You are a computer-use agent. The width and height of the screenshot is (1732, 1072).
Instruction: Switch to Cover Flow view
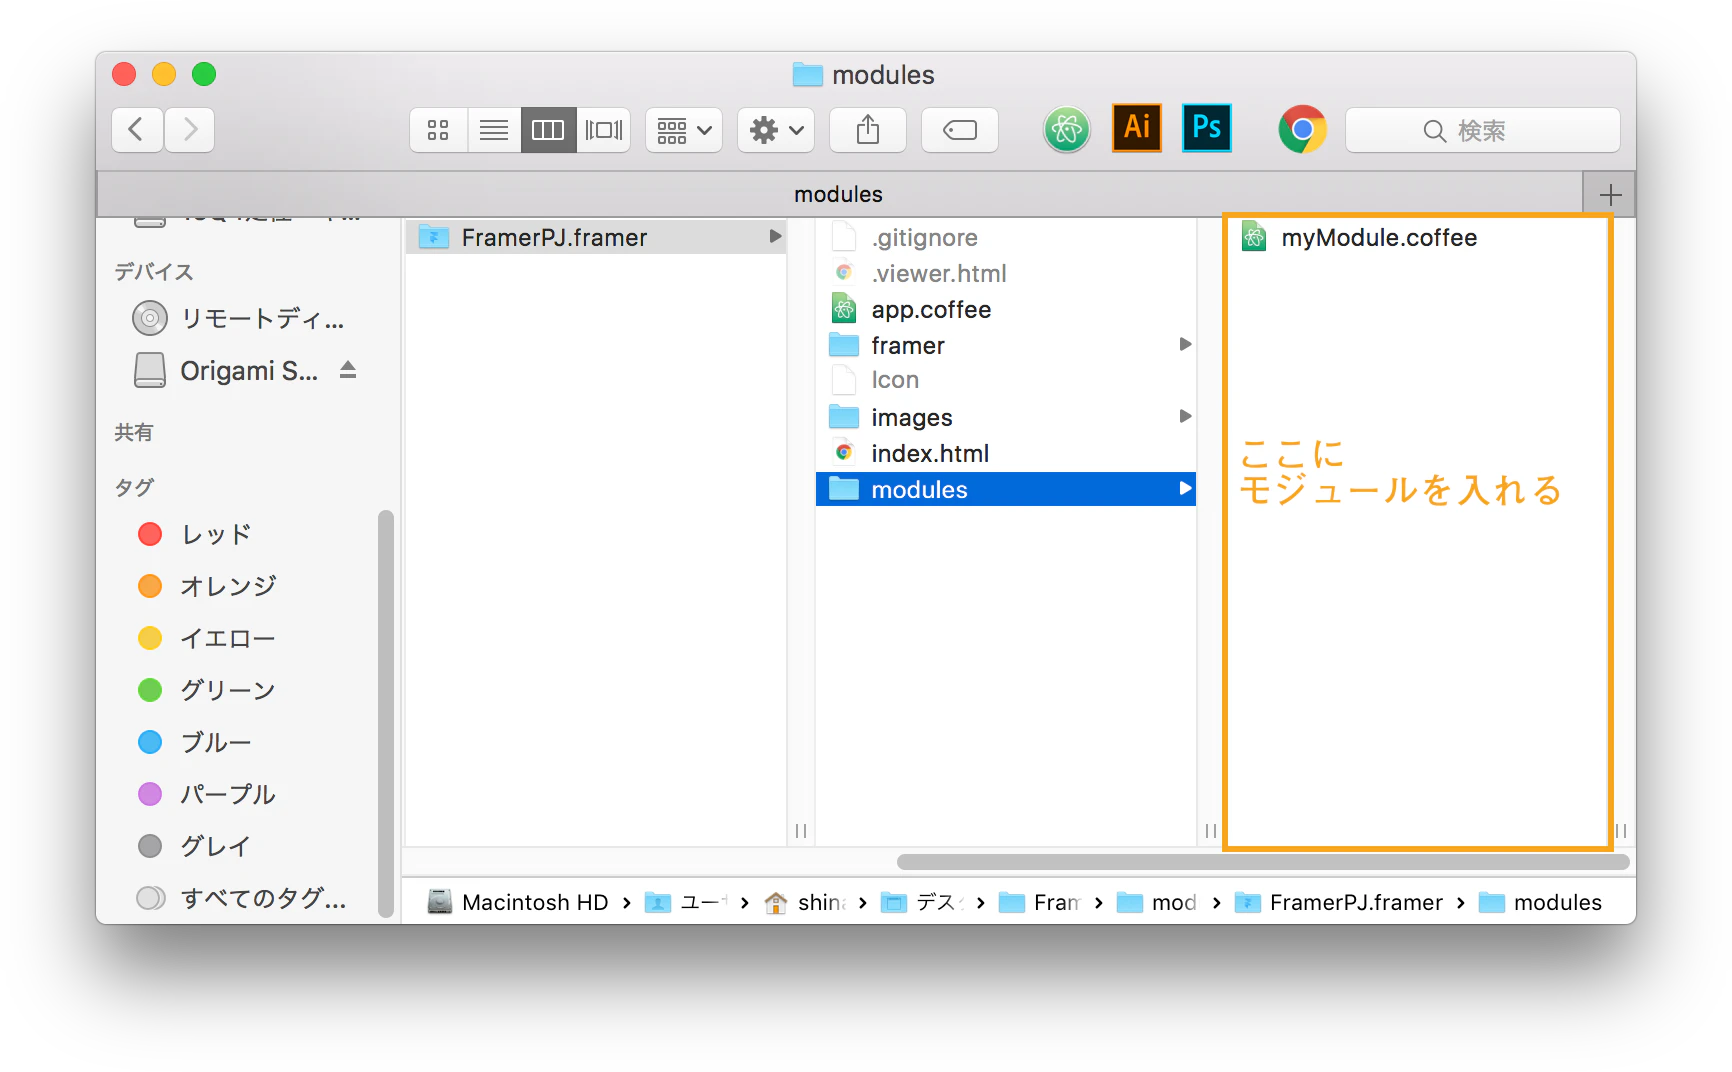pyautogui.click(x=604, y=130)
